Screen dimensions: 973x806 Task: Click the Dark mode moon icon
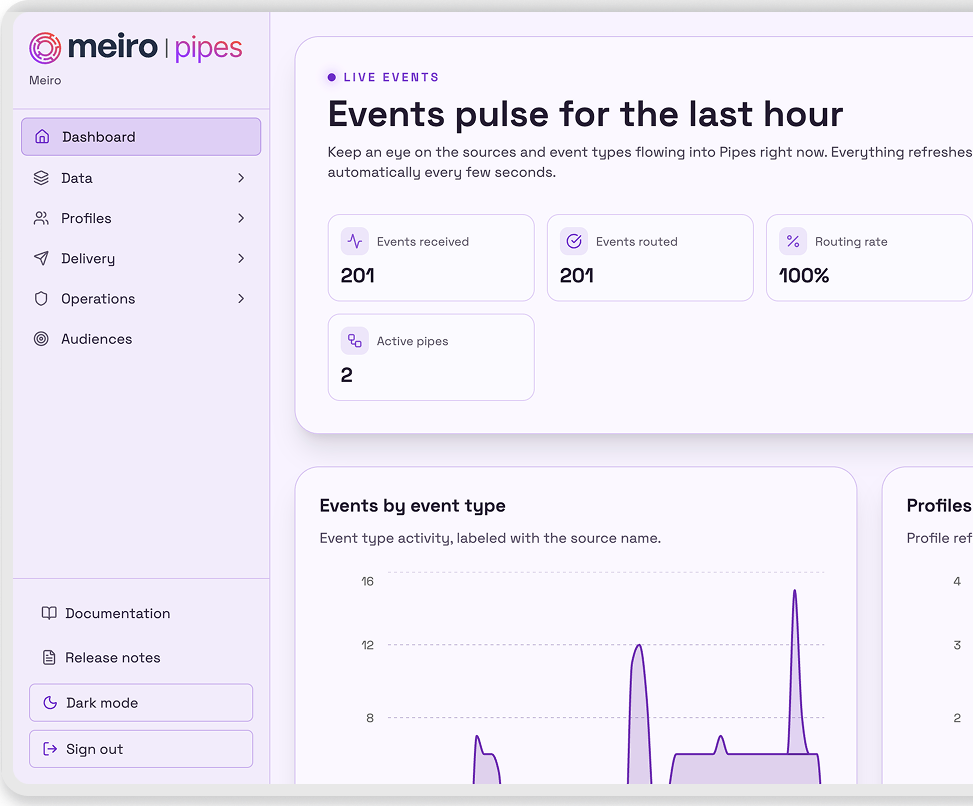[x=50, y=702]
